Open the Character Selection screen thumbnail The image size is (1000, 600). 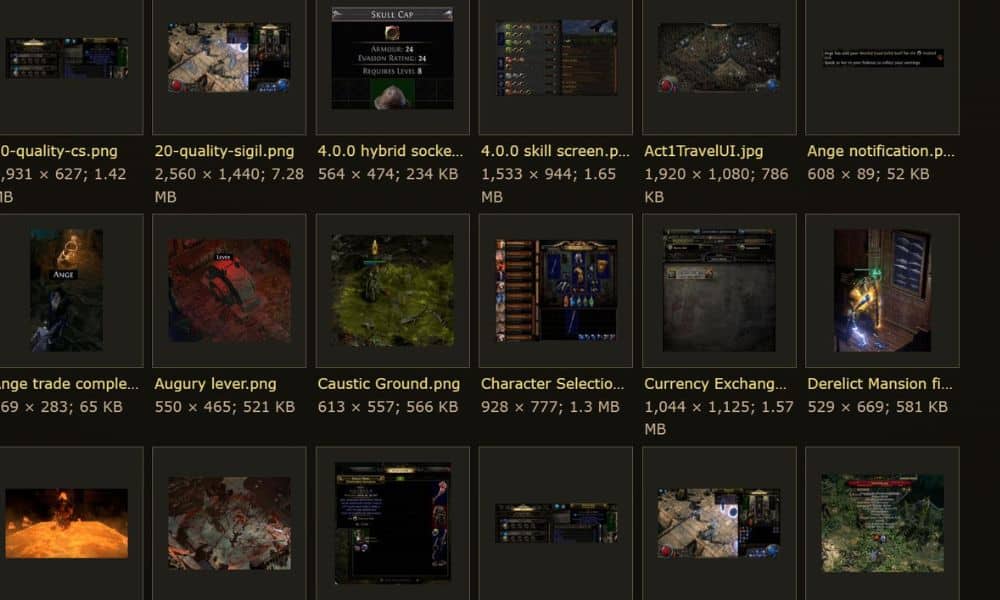[x=556, y=290]
